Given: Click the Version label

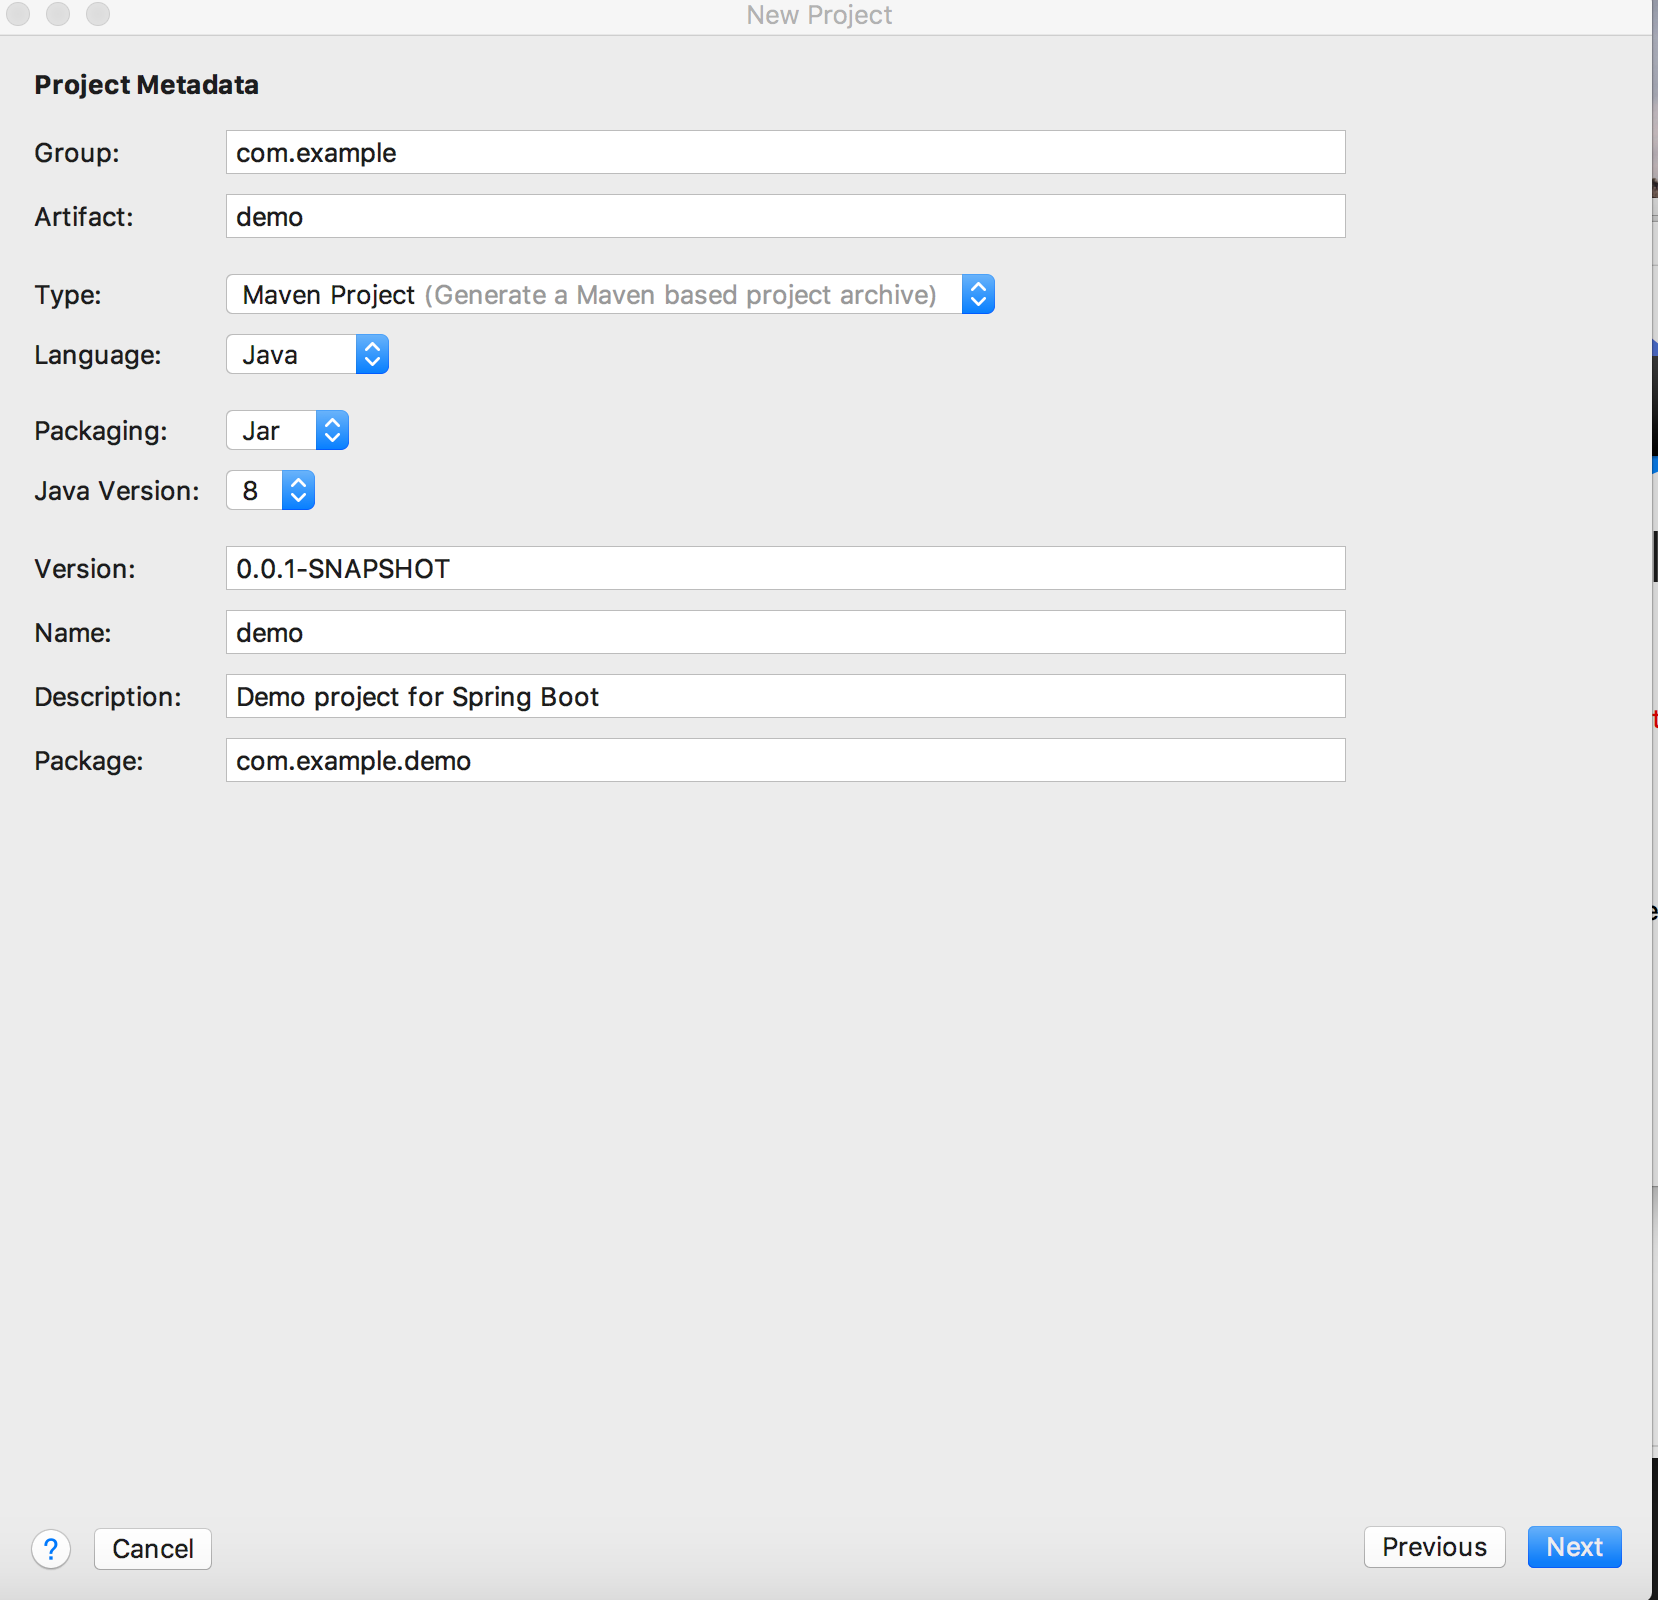Looking at the screenshot, I should (85, 569).
